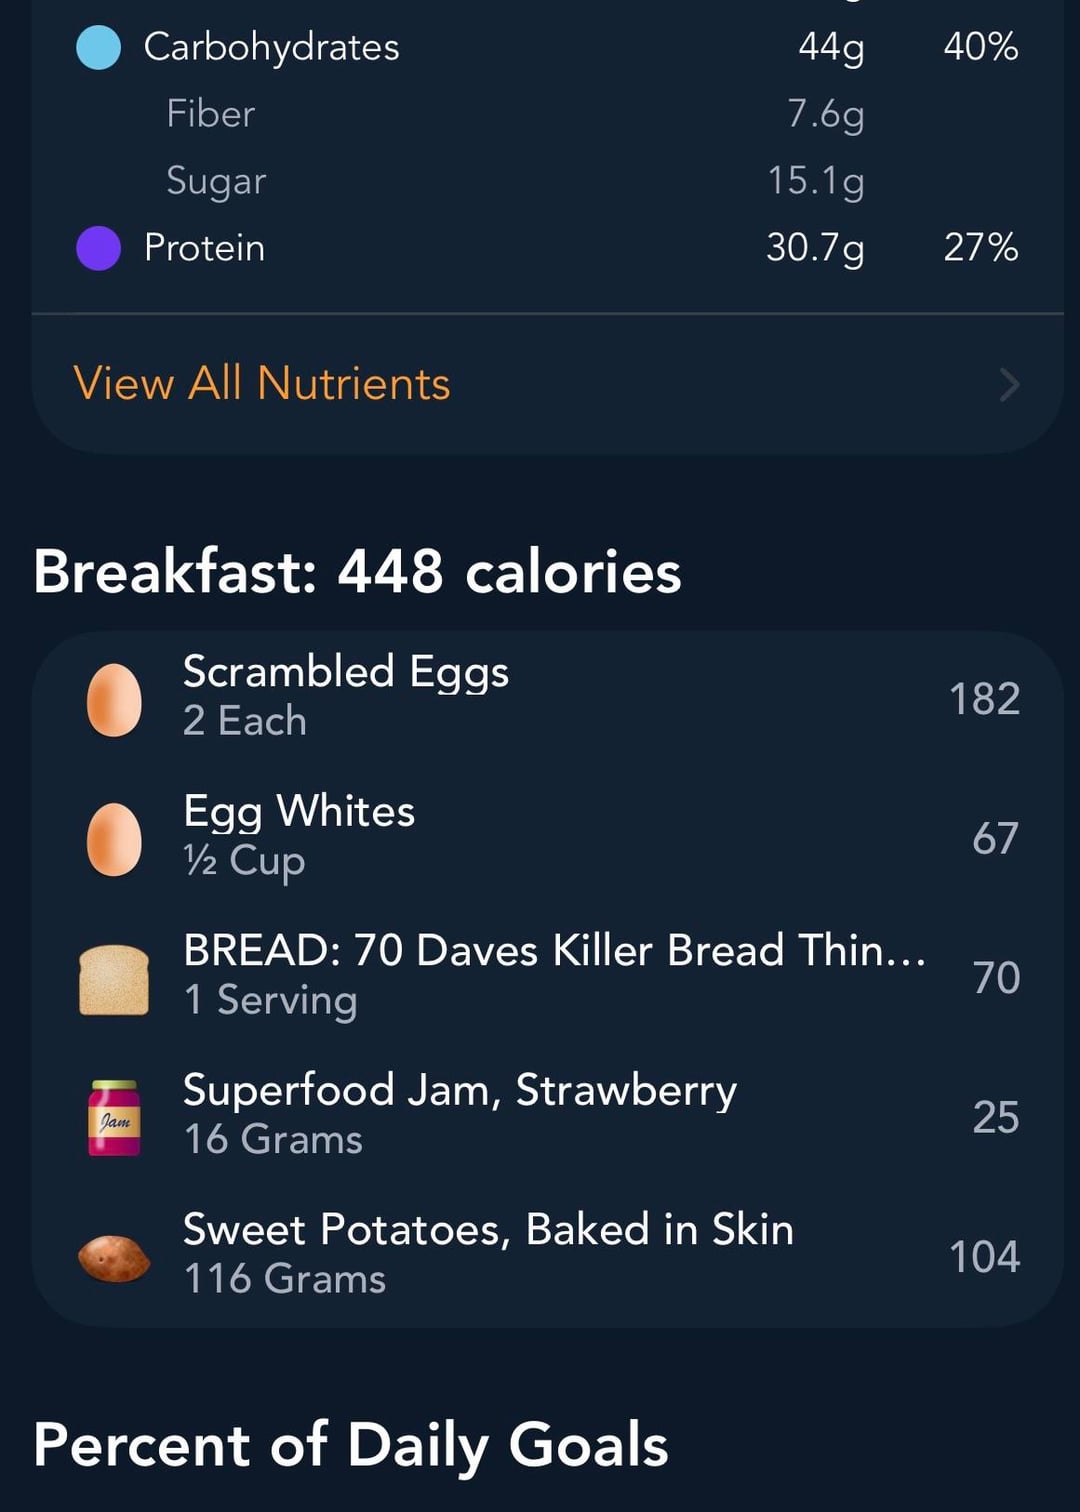Screen dimensions: 1080x1512
Task: Tap the purple Protein color dot
Action: click(x=98, y=248)
